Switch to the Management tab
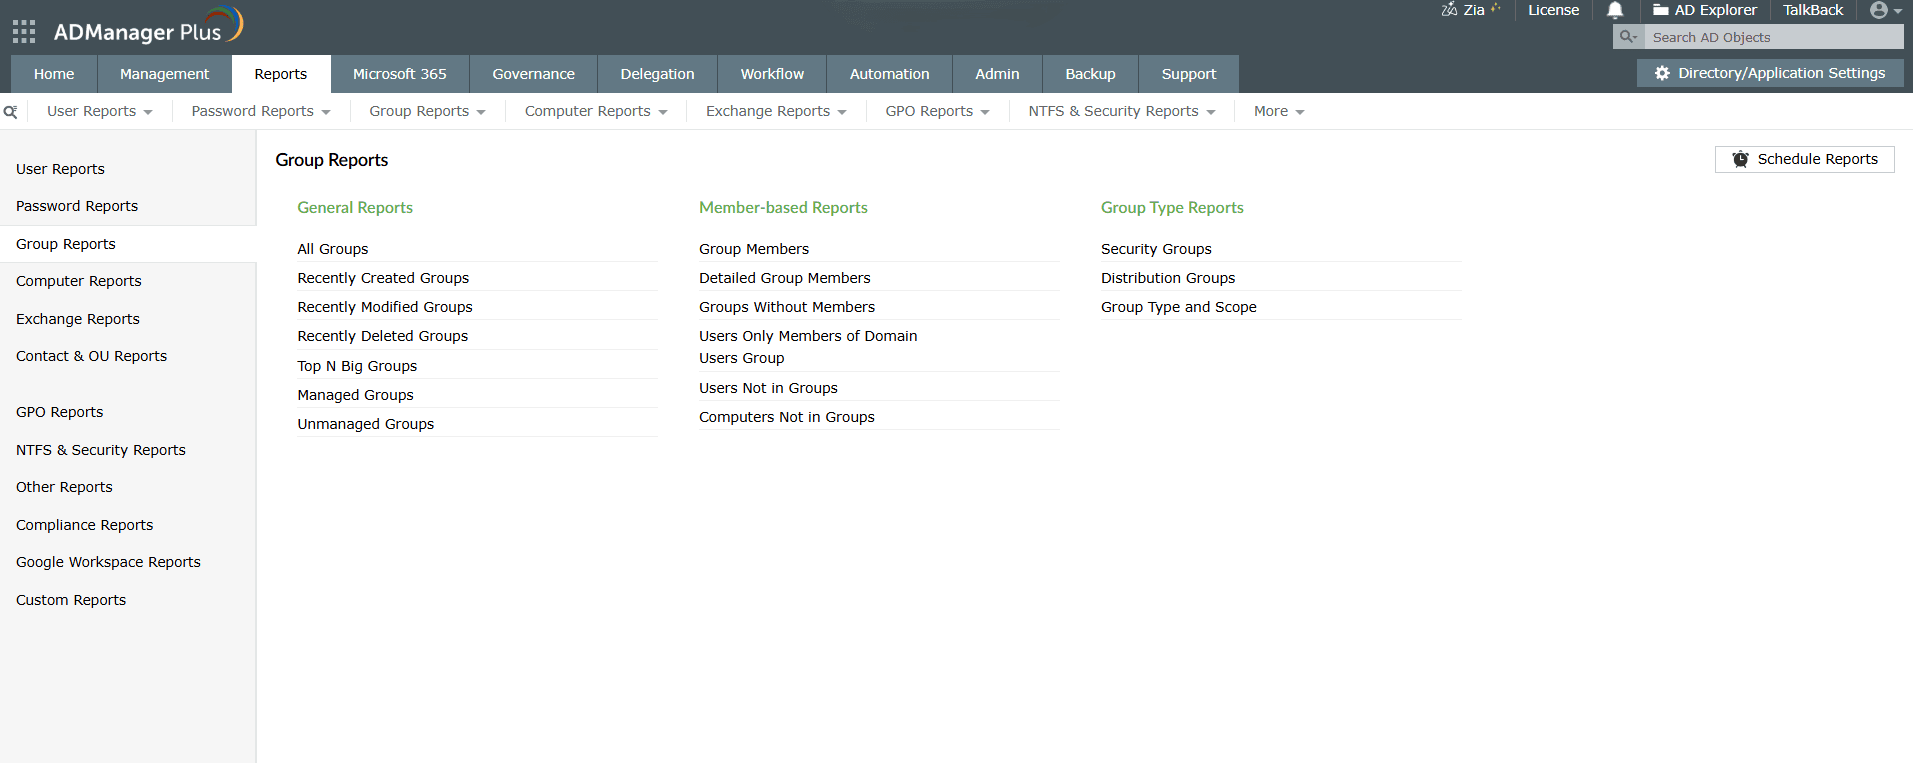 click(164, 74)
